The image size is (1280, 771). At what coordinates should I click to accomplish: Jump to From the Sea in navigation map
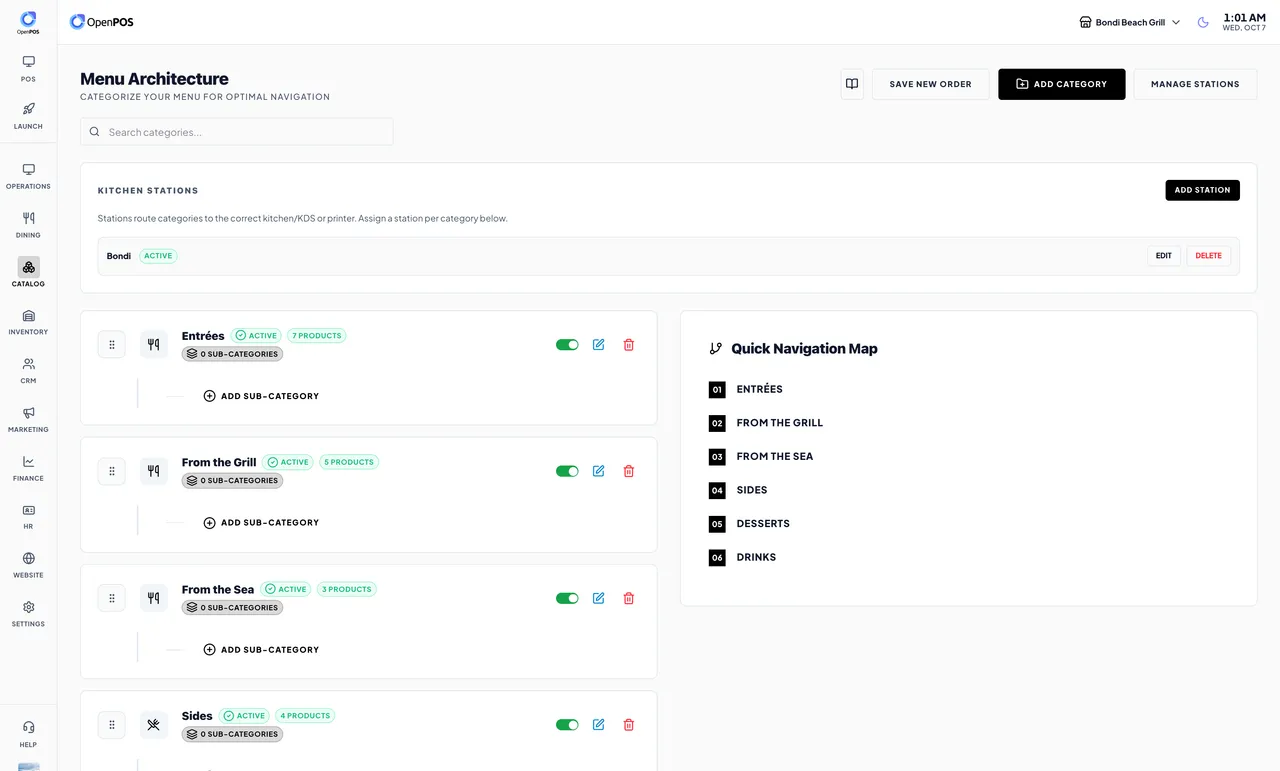pyautogui.click(x=761, y=456)
